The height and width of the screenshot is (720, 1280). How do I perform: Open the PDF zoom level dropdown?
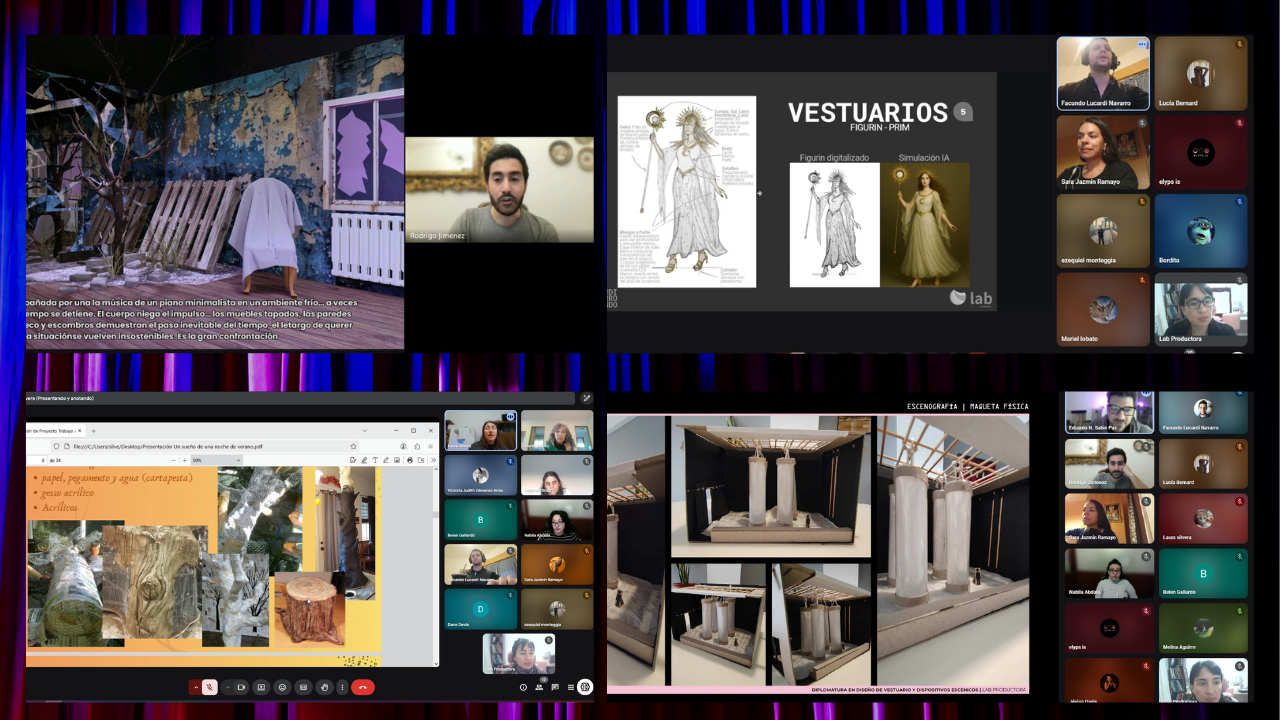214,460
